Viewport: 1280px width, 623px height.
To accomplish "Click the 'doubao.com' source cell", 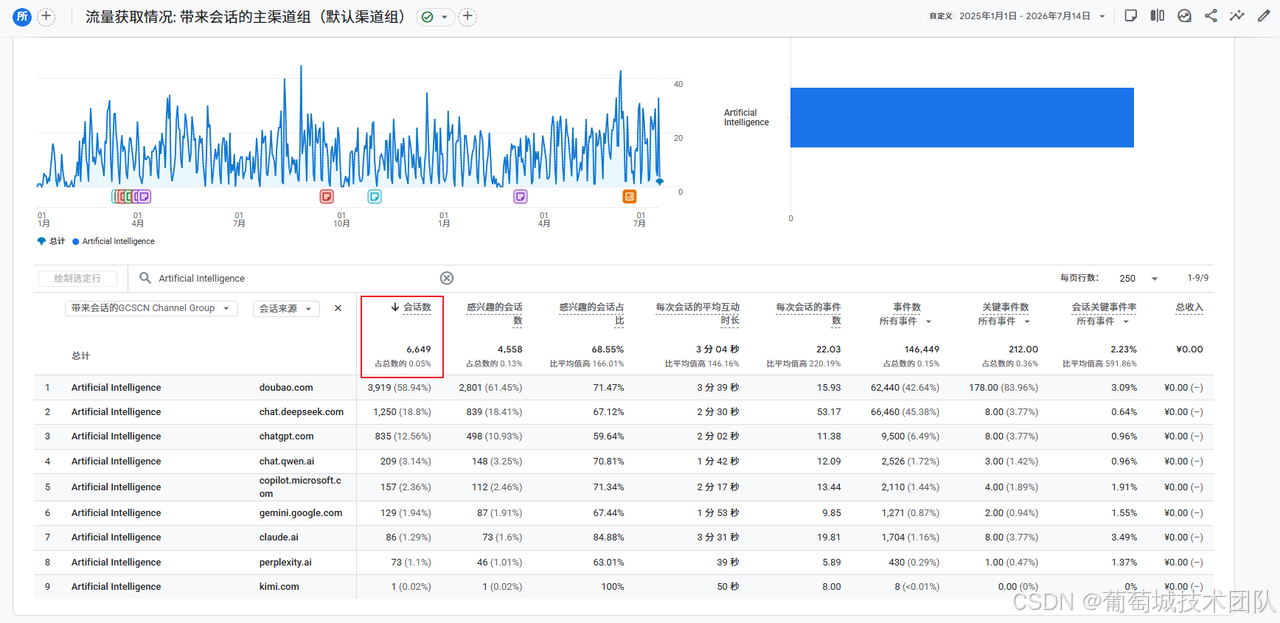I will (286, 388).
